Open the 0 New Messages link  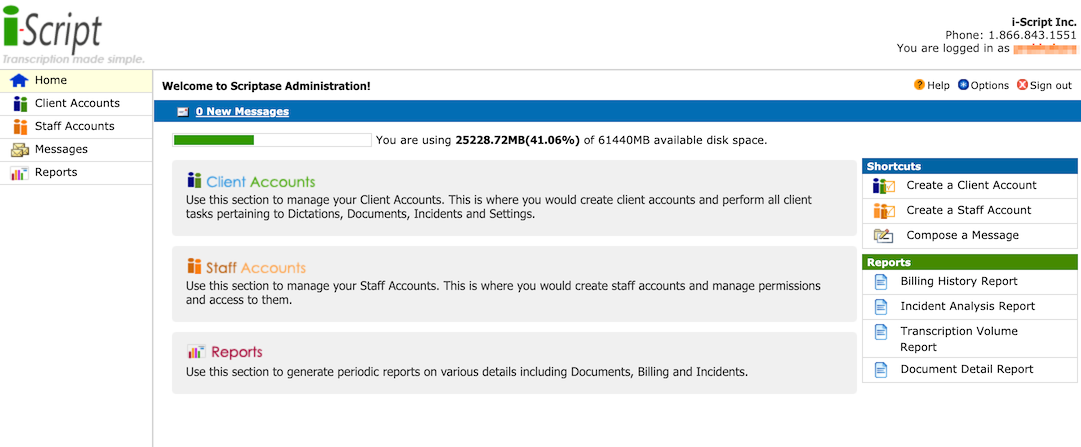pyautogui.click(x=242, y=111)
